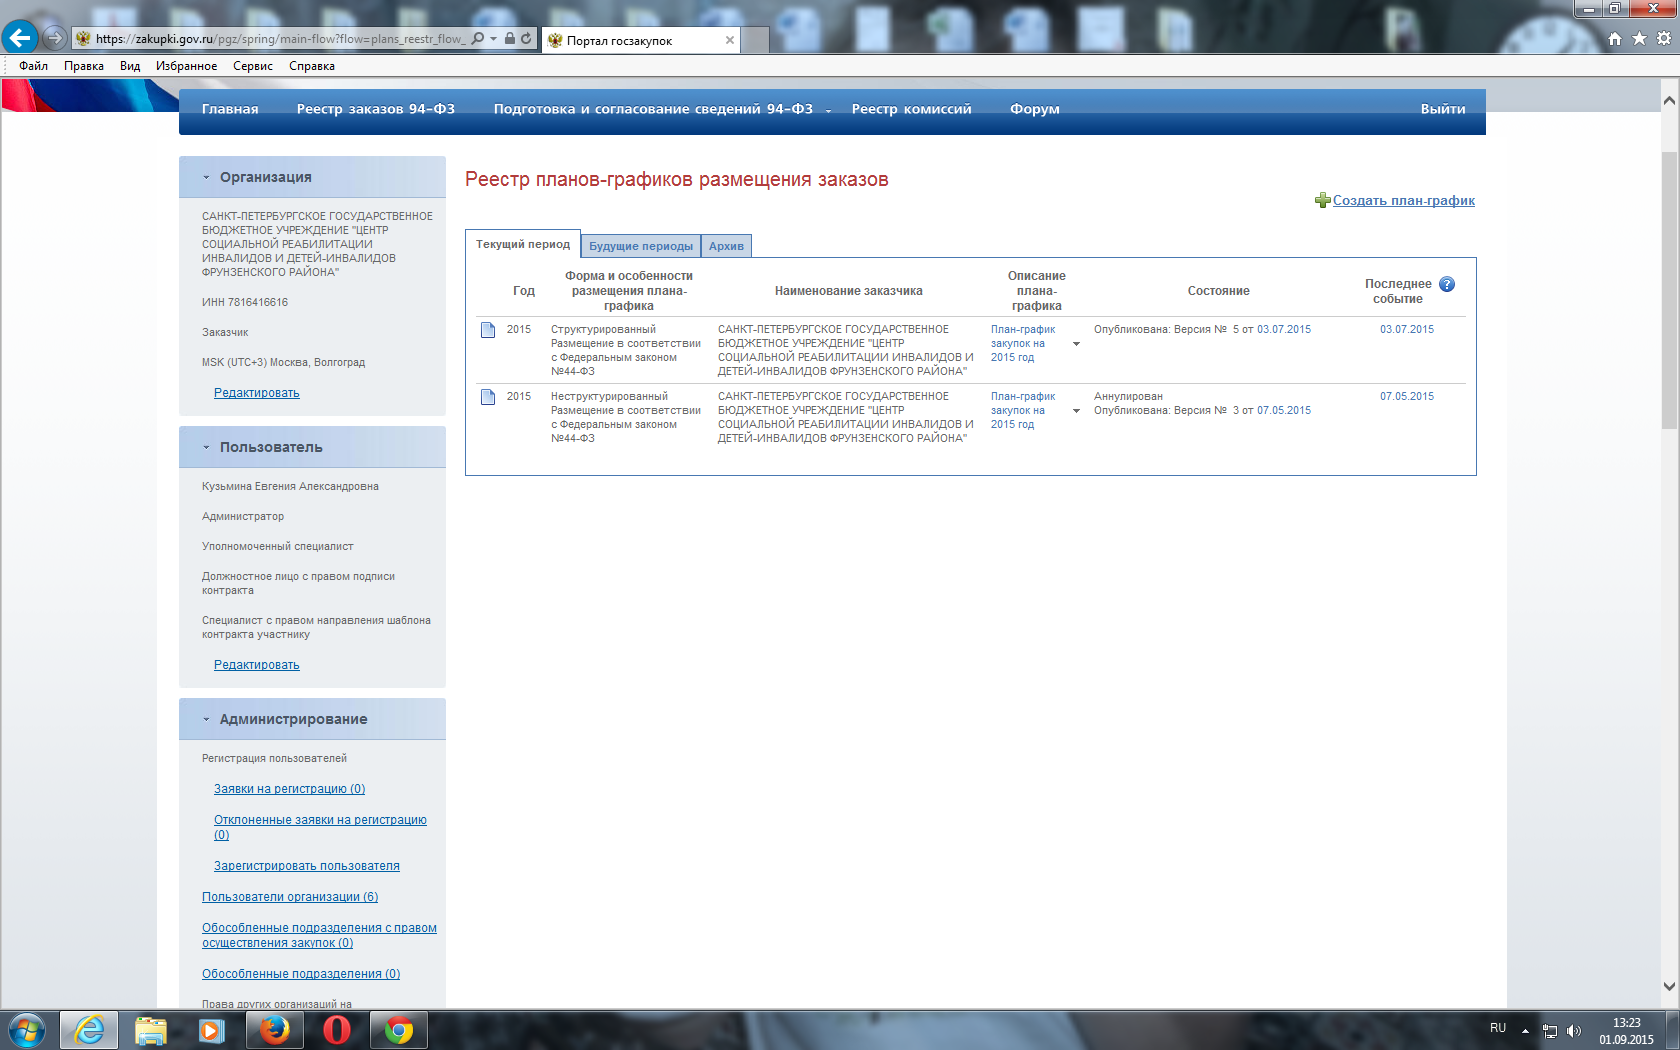1680x1050 pixels.
Task: Open Обособленные подразделения с правом осуществления закупок link
Action: pyautogui.click(x=319, y=935)
